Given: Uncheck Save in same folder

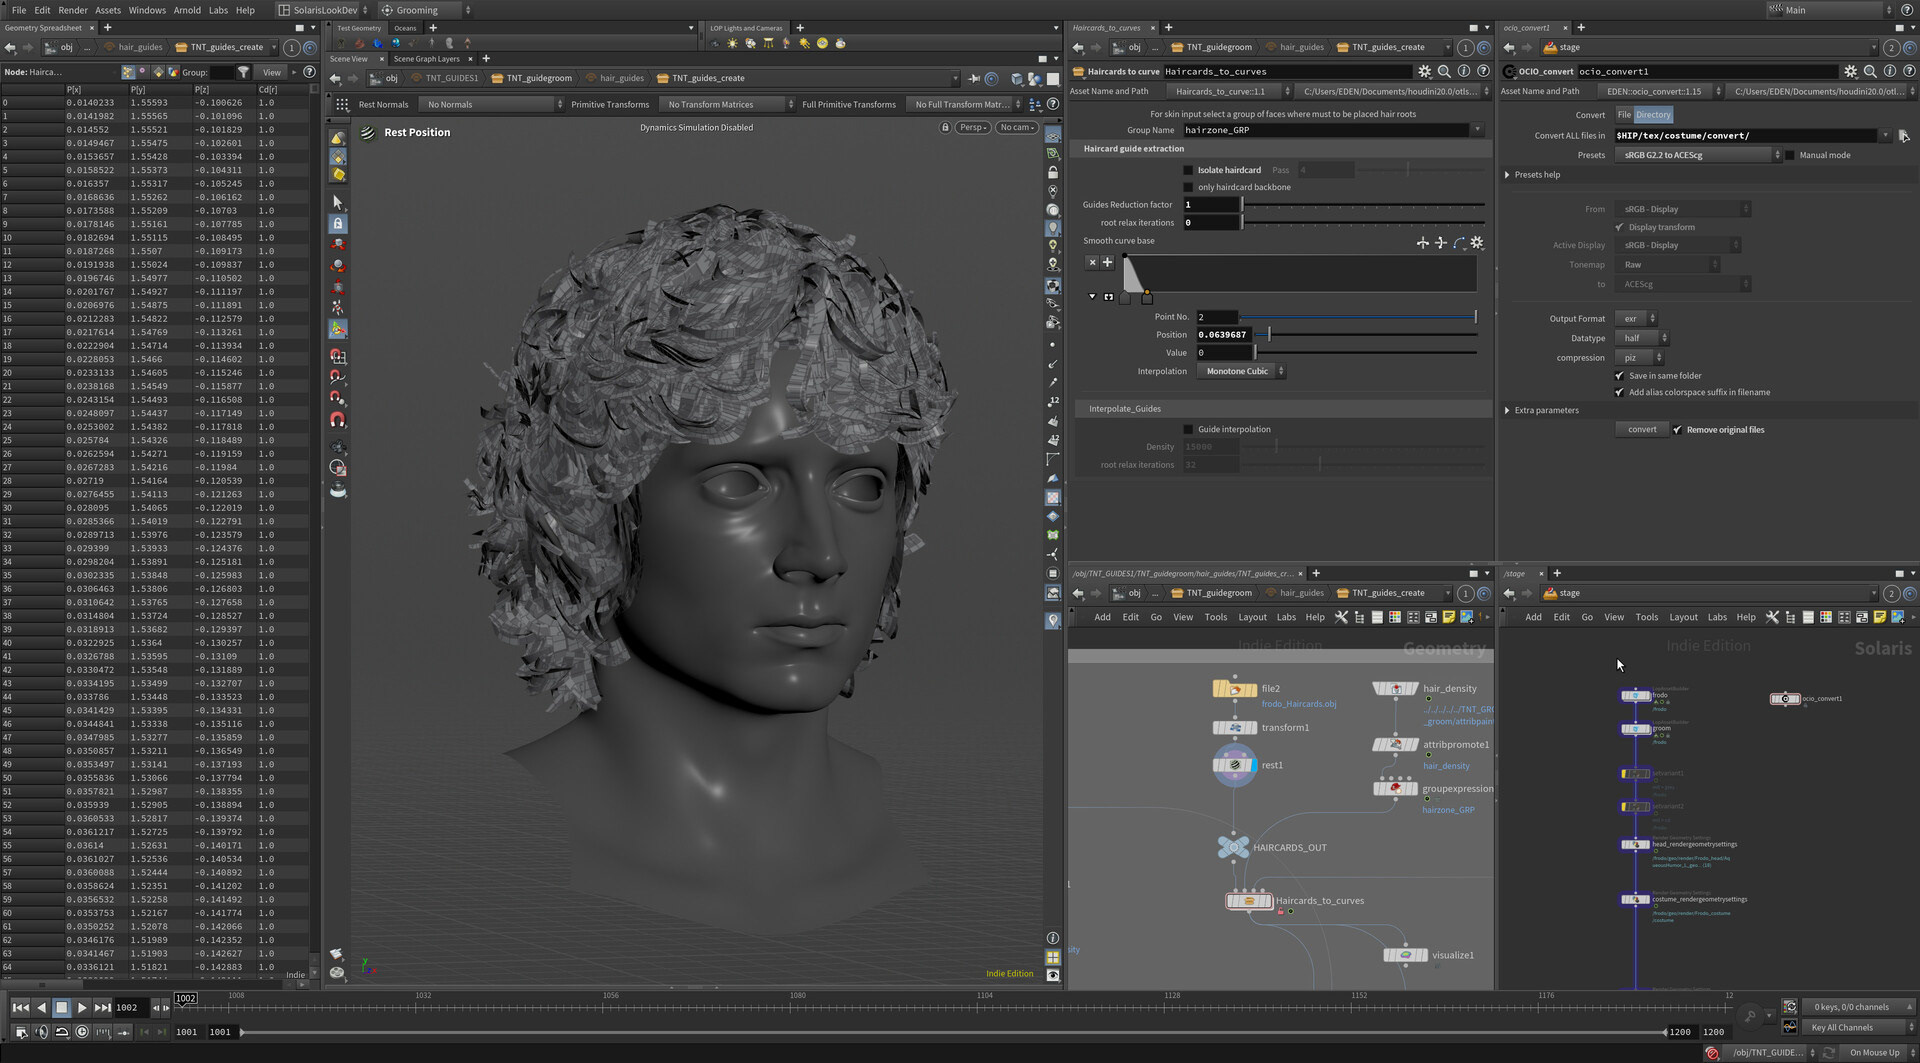Looking at the screenshot, I should point(1619,376).
